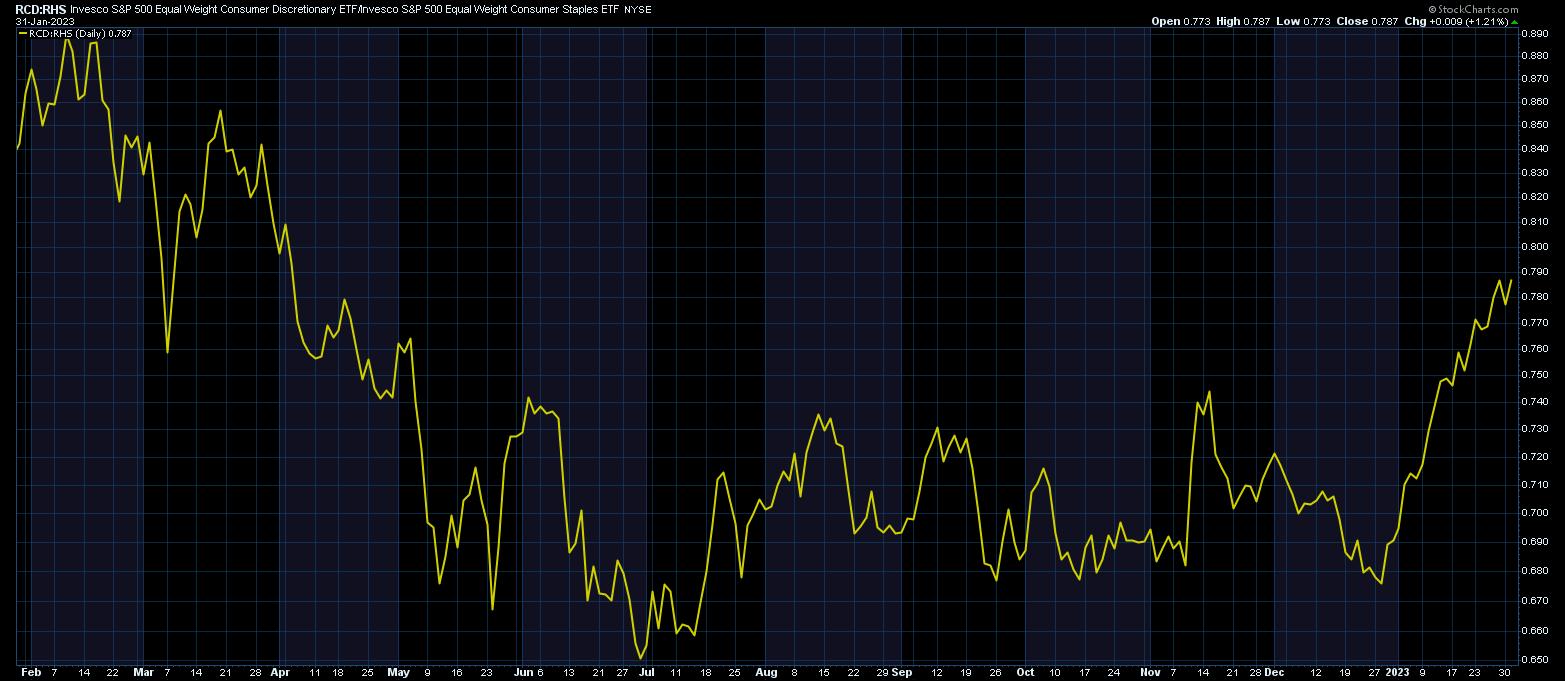1565x681 pixels.
Task: Click the RCD:RHS ticker symbol title
Action: click(x=34, y=8)
